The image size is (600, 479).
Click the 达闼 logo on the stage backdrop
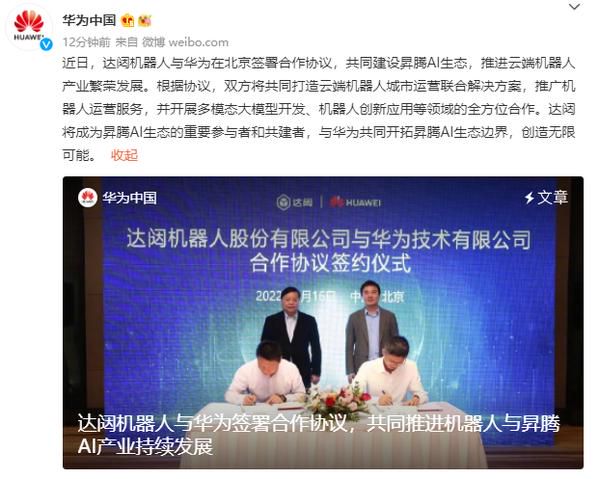(294, 202)
